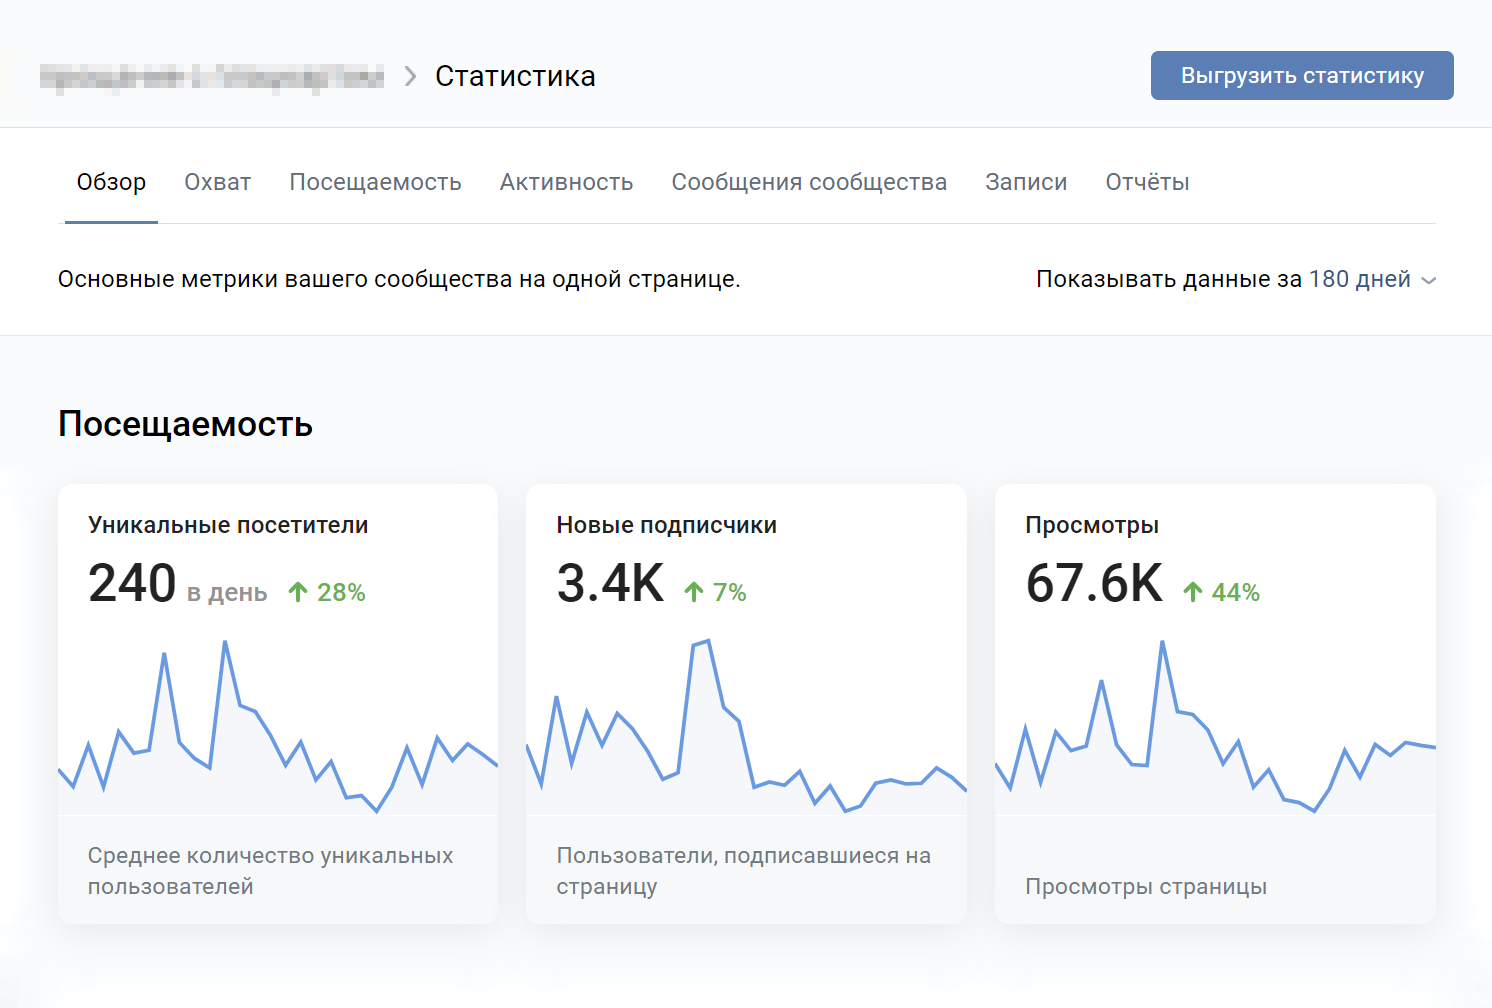Switch to the Записи tab
The height and width of the screenshot is (1008, 1492).
(1026, 182)
